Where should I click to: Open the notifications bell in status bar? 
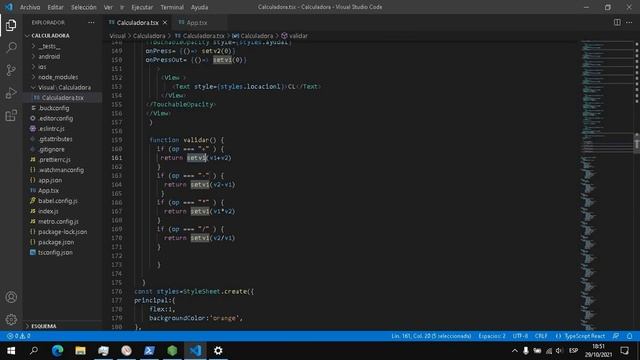coord(629,336)
